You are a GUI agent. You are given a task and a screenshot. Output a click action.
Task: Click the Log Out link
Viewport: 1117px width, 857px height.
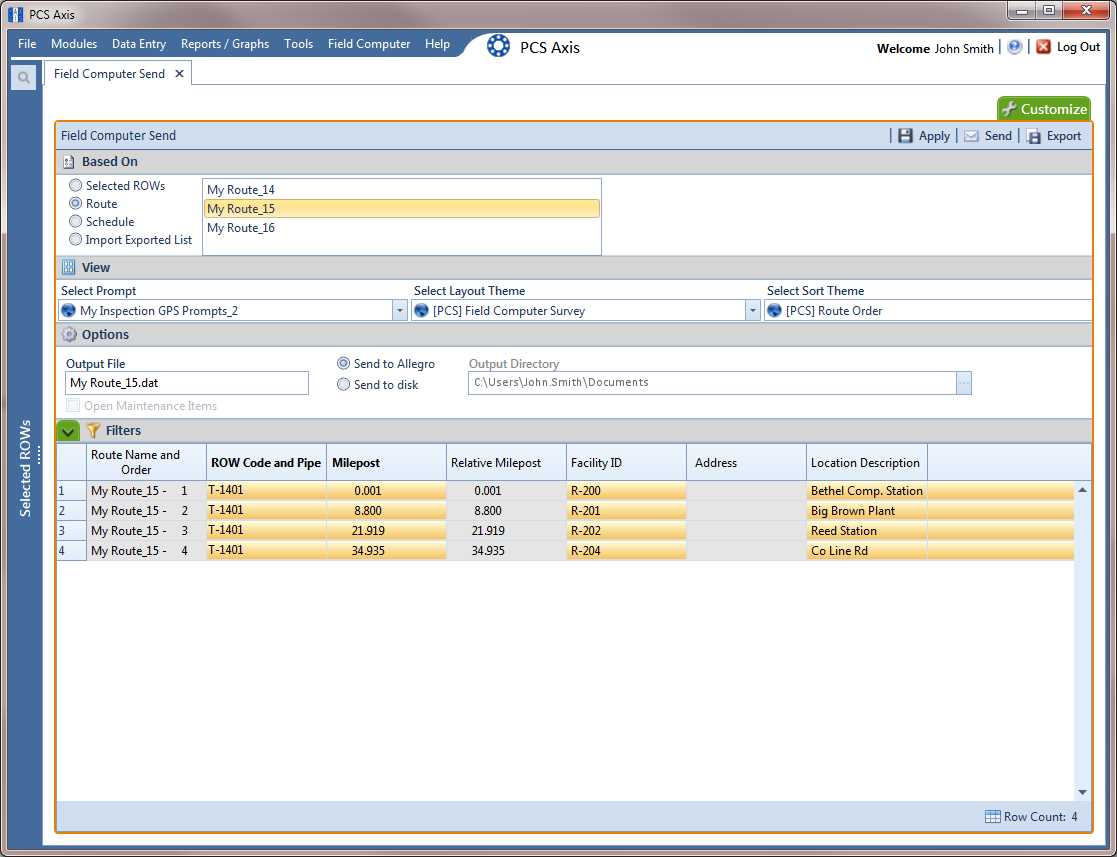(x=1079, y=47)
